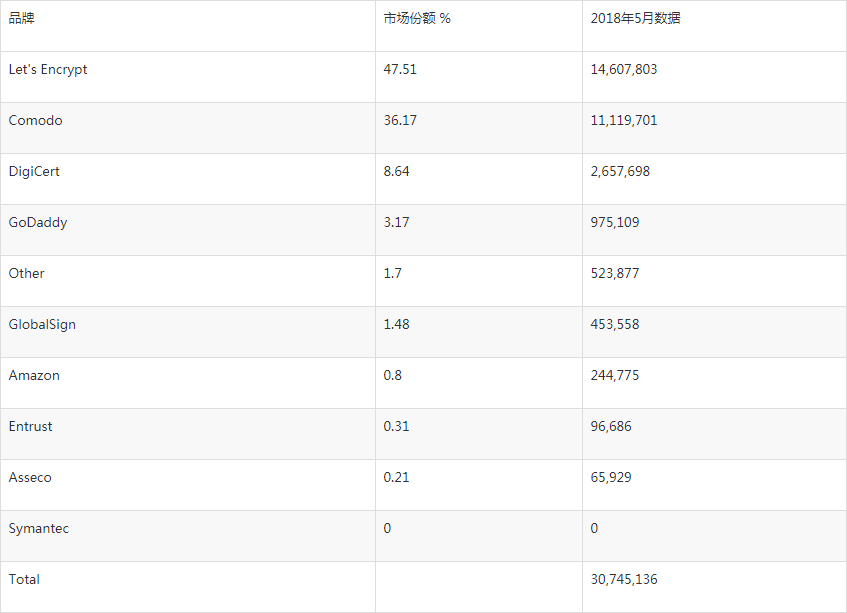Screen dimensions: 847x613
Task: Click the Asseco brand cell
Action: (x=30, y=478)
